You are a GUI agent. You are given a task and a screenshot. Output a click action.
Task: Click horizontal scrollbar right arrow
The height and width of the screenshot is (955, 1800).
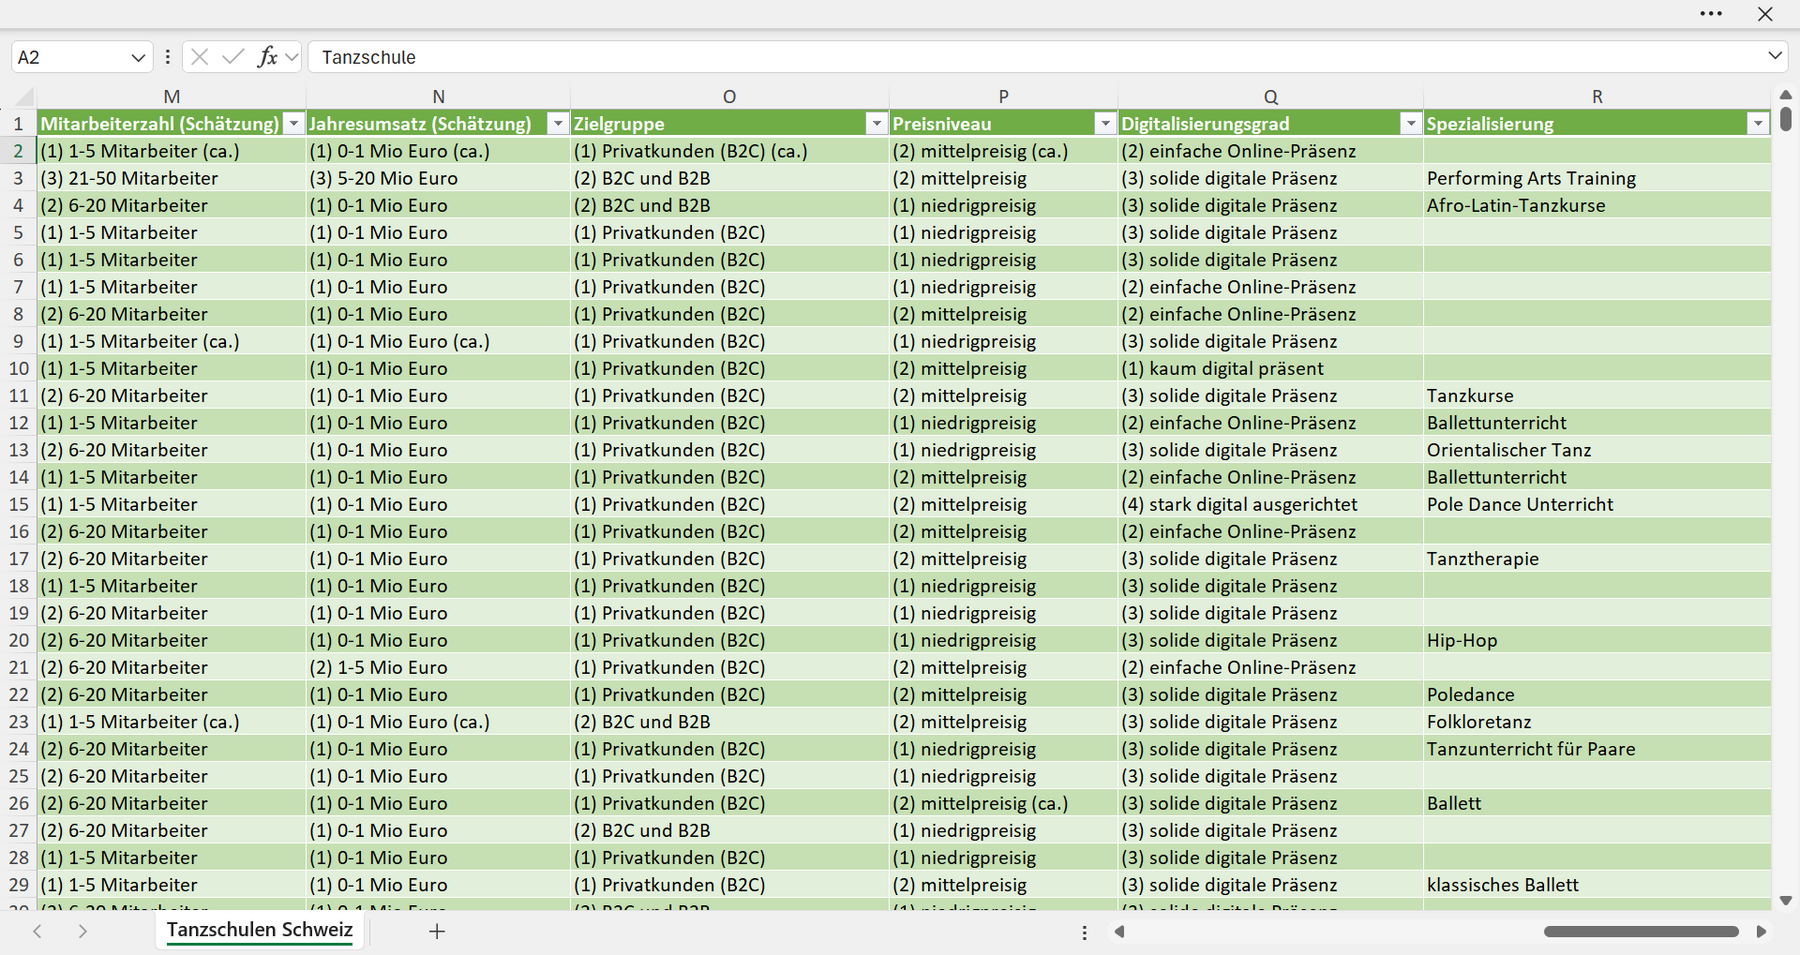[1761, 932]
